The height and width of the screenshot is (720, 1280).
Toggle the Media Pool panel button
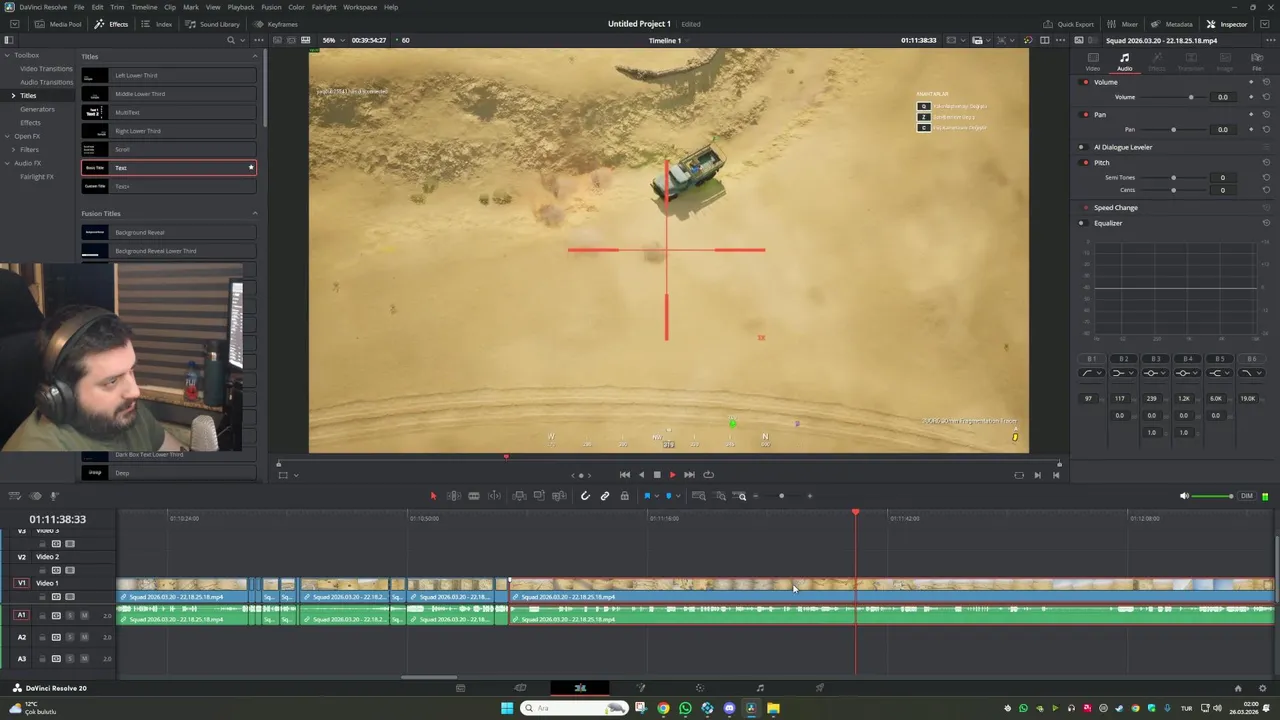click(59, 24)
